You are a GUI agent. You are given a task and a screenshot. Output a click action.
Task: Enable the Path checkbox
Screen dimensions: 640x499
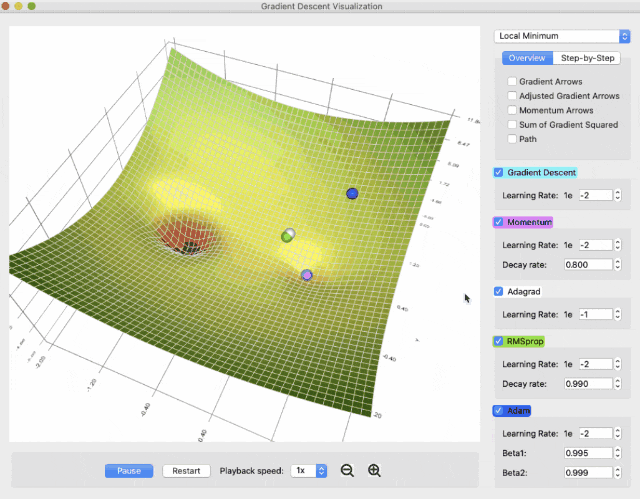pos(512,139)
